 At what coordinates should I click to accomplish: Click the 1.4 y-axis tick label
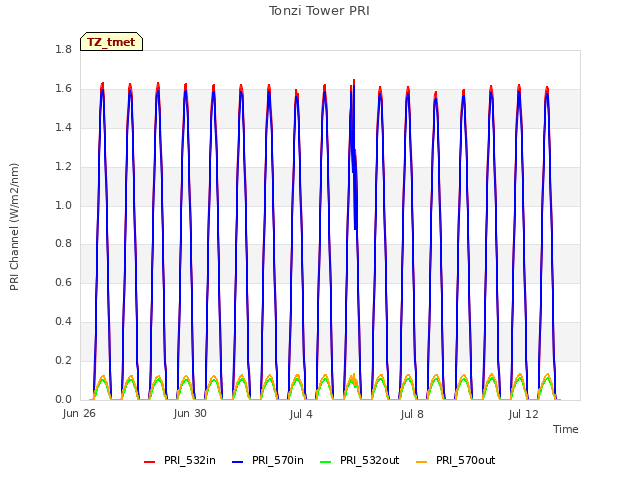[63, 127]
